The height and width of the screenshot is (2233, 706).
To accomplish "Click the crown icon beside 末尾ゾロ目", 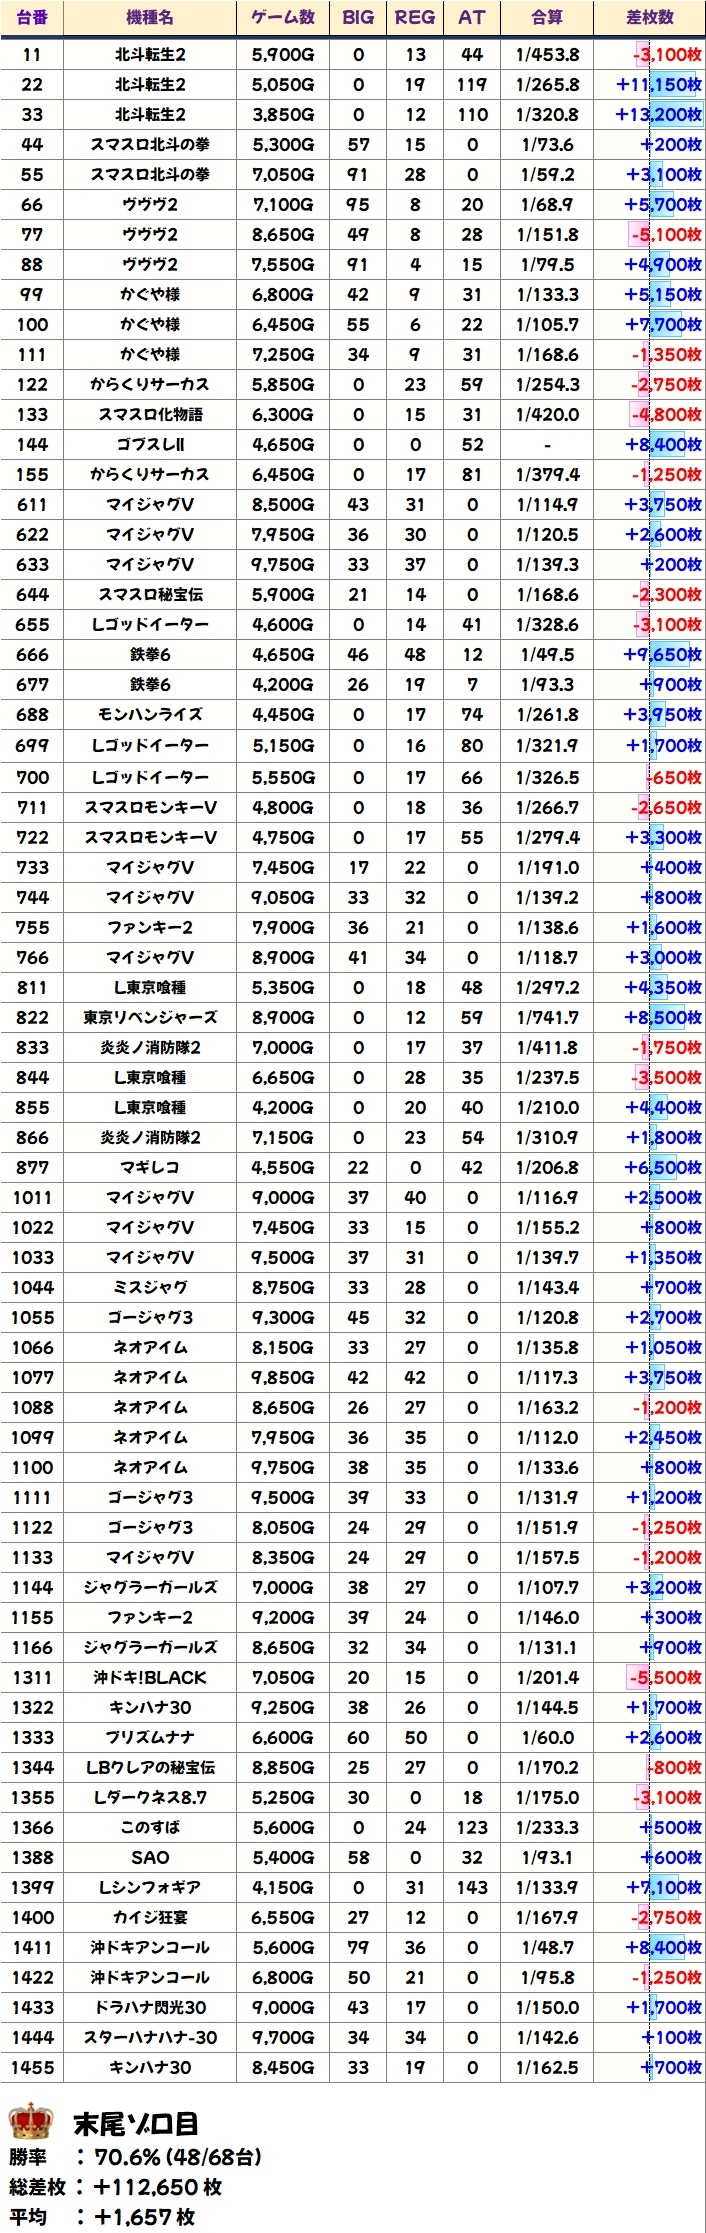I will coord(30,2121).
